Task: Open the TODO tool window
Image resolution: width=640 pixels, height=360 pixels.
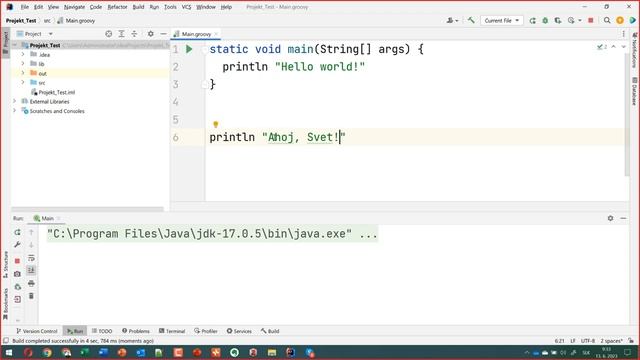Action: pyautogui.click(x=102, y=331)
